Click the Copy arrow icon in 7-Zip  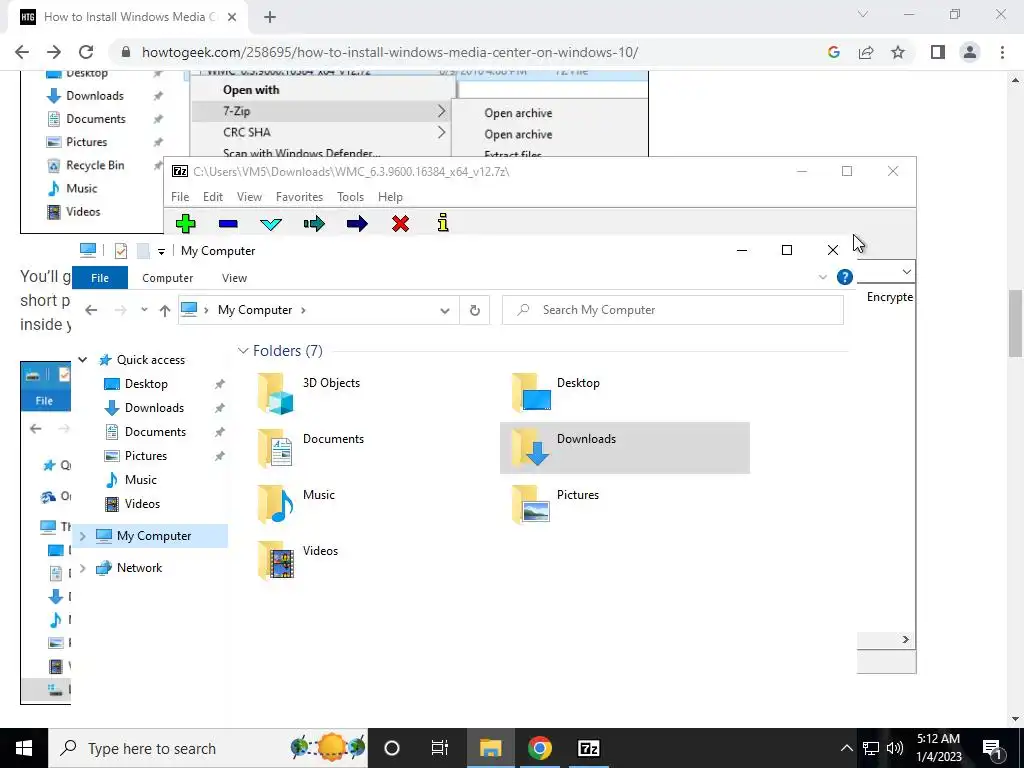pos(314,224)
